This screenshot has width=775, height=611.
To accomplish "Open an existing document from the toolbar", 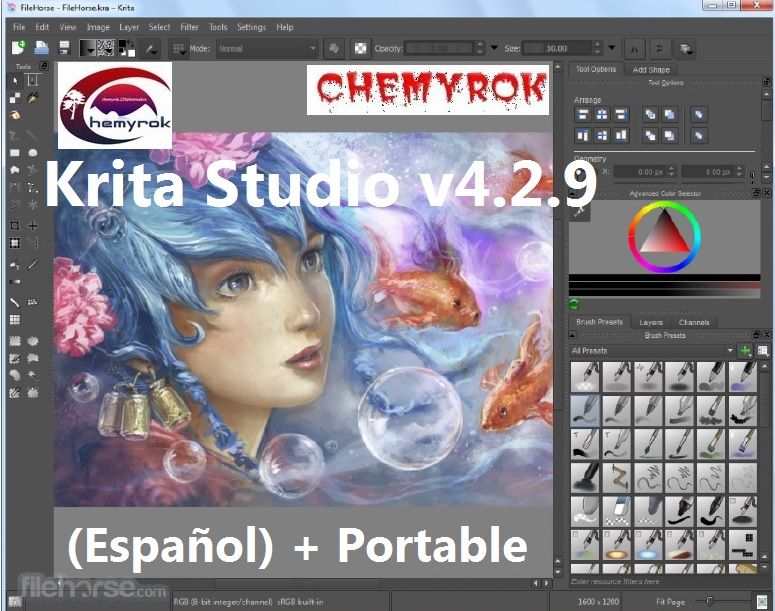I will tap(42, 47).
